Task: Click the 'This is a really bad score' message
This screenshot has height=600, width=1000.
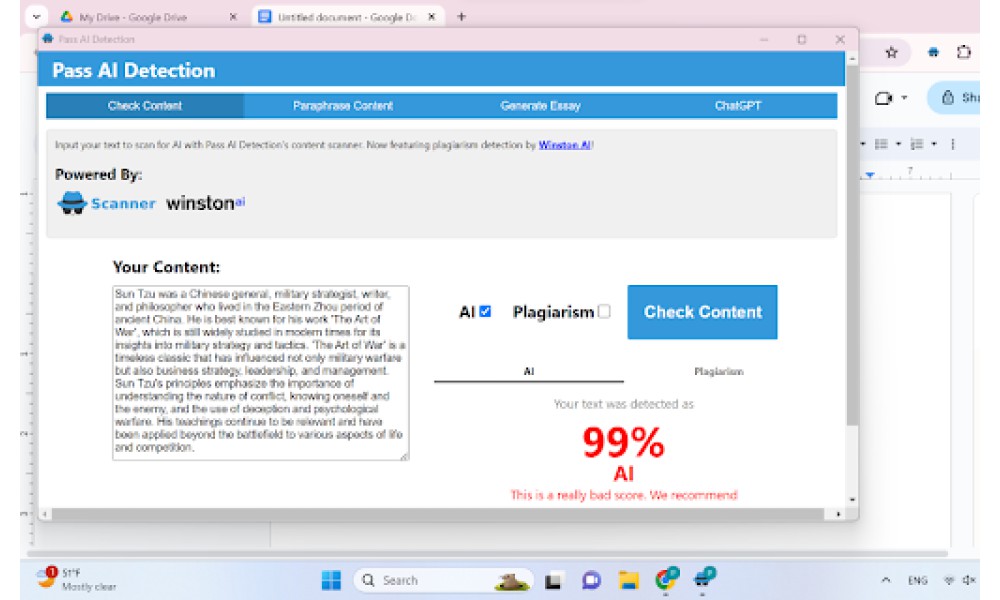Action: [x=624, y=495]
